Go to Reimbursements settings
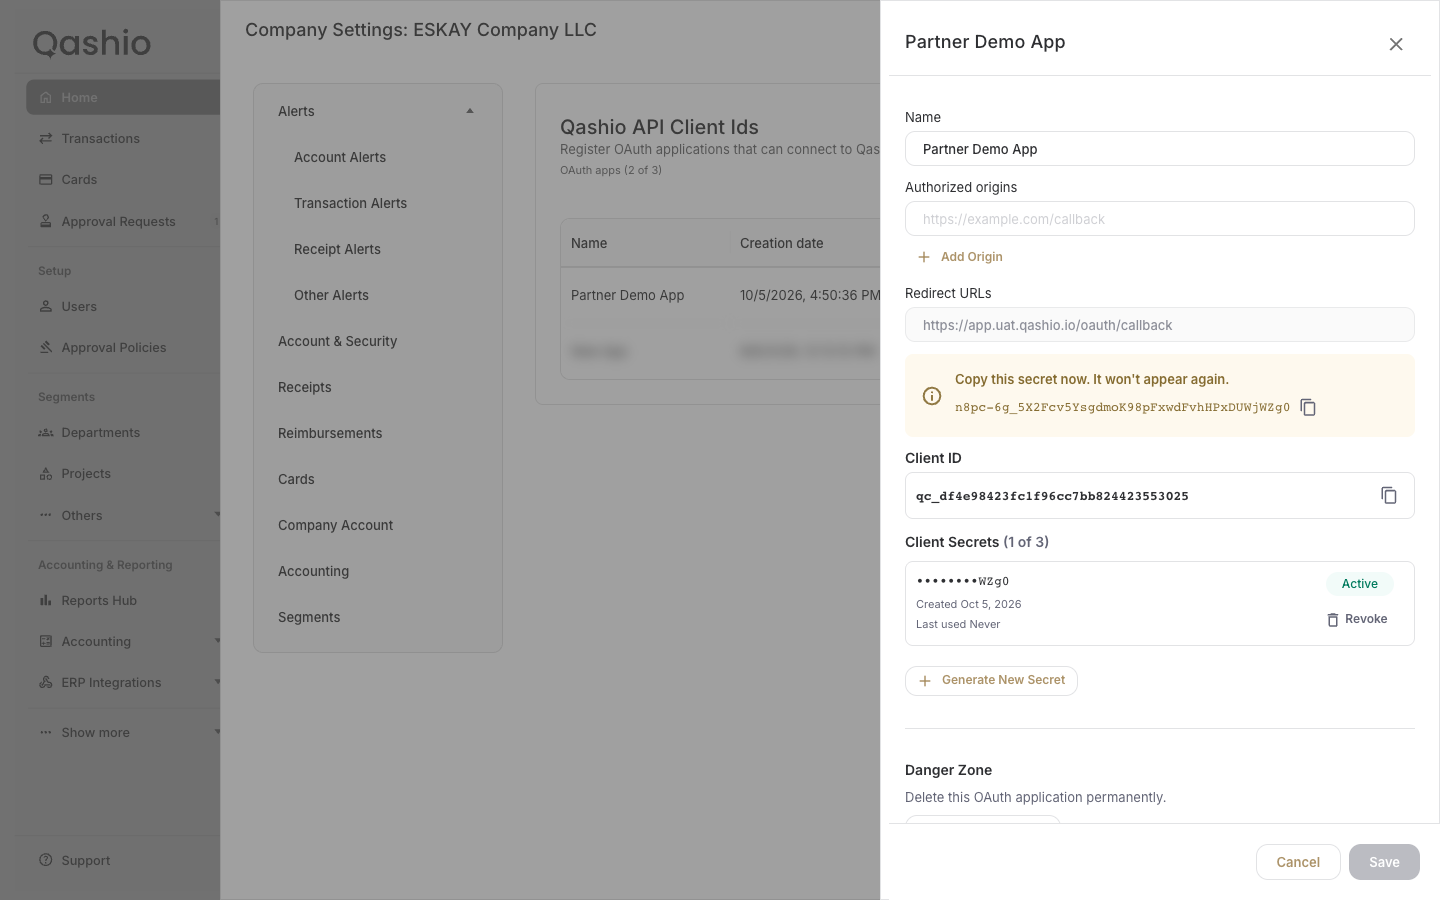 coord(330,433)
